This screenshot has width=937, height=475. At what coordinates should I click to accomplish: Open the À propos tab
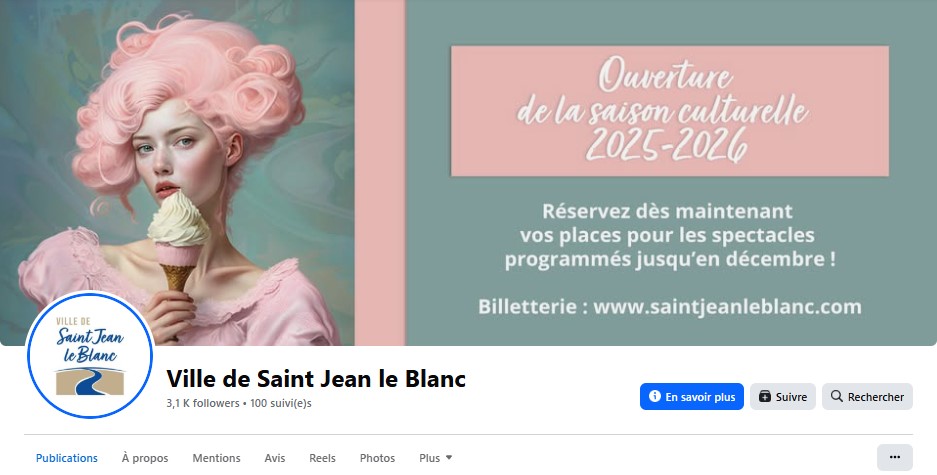point(145,458)
